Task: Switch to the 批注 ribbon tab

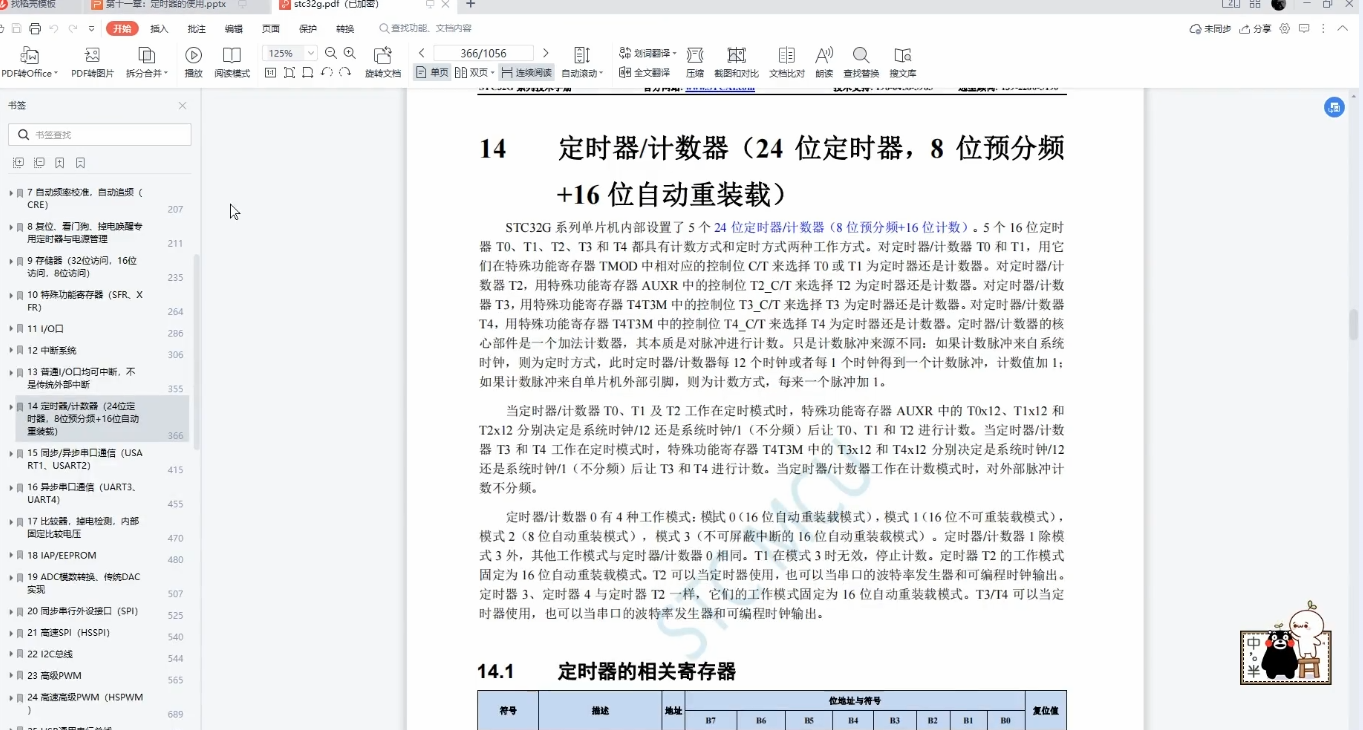Action: click(x=196, y=29)
